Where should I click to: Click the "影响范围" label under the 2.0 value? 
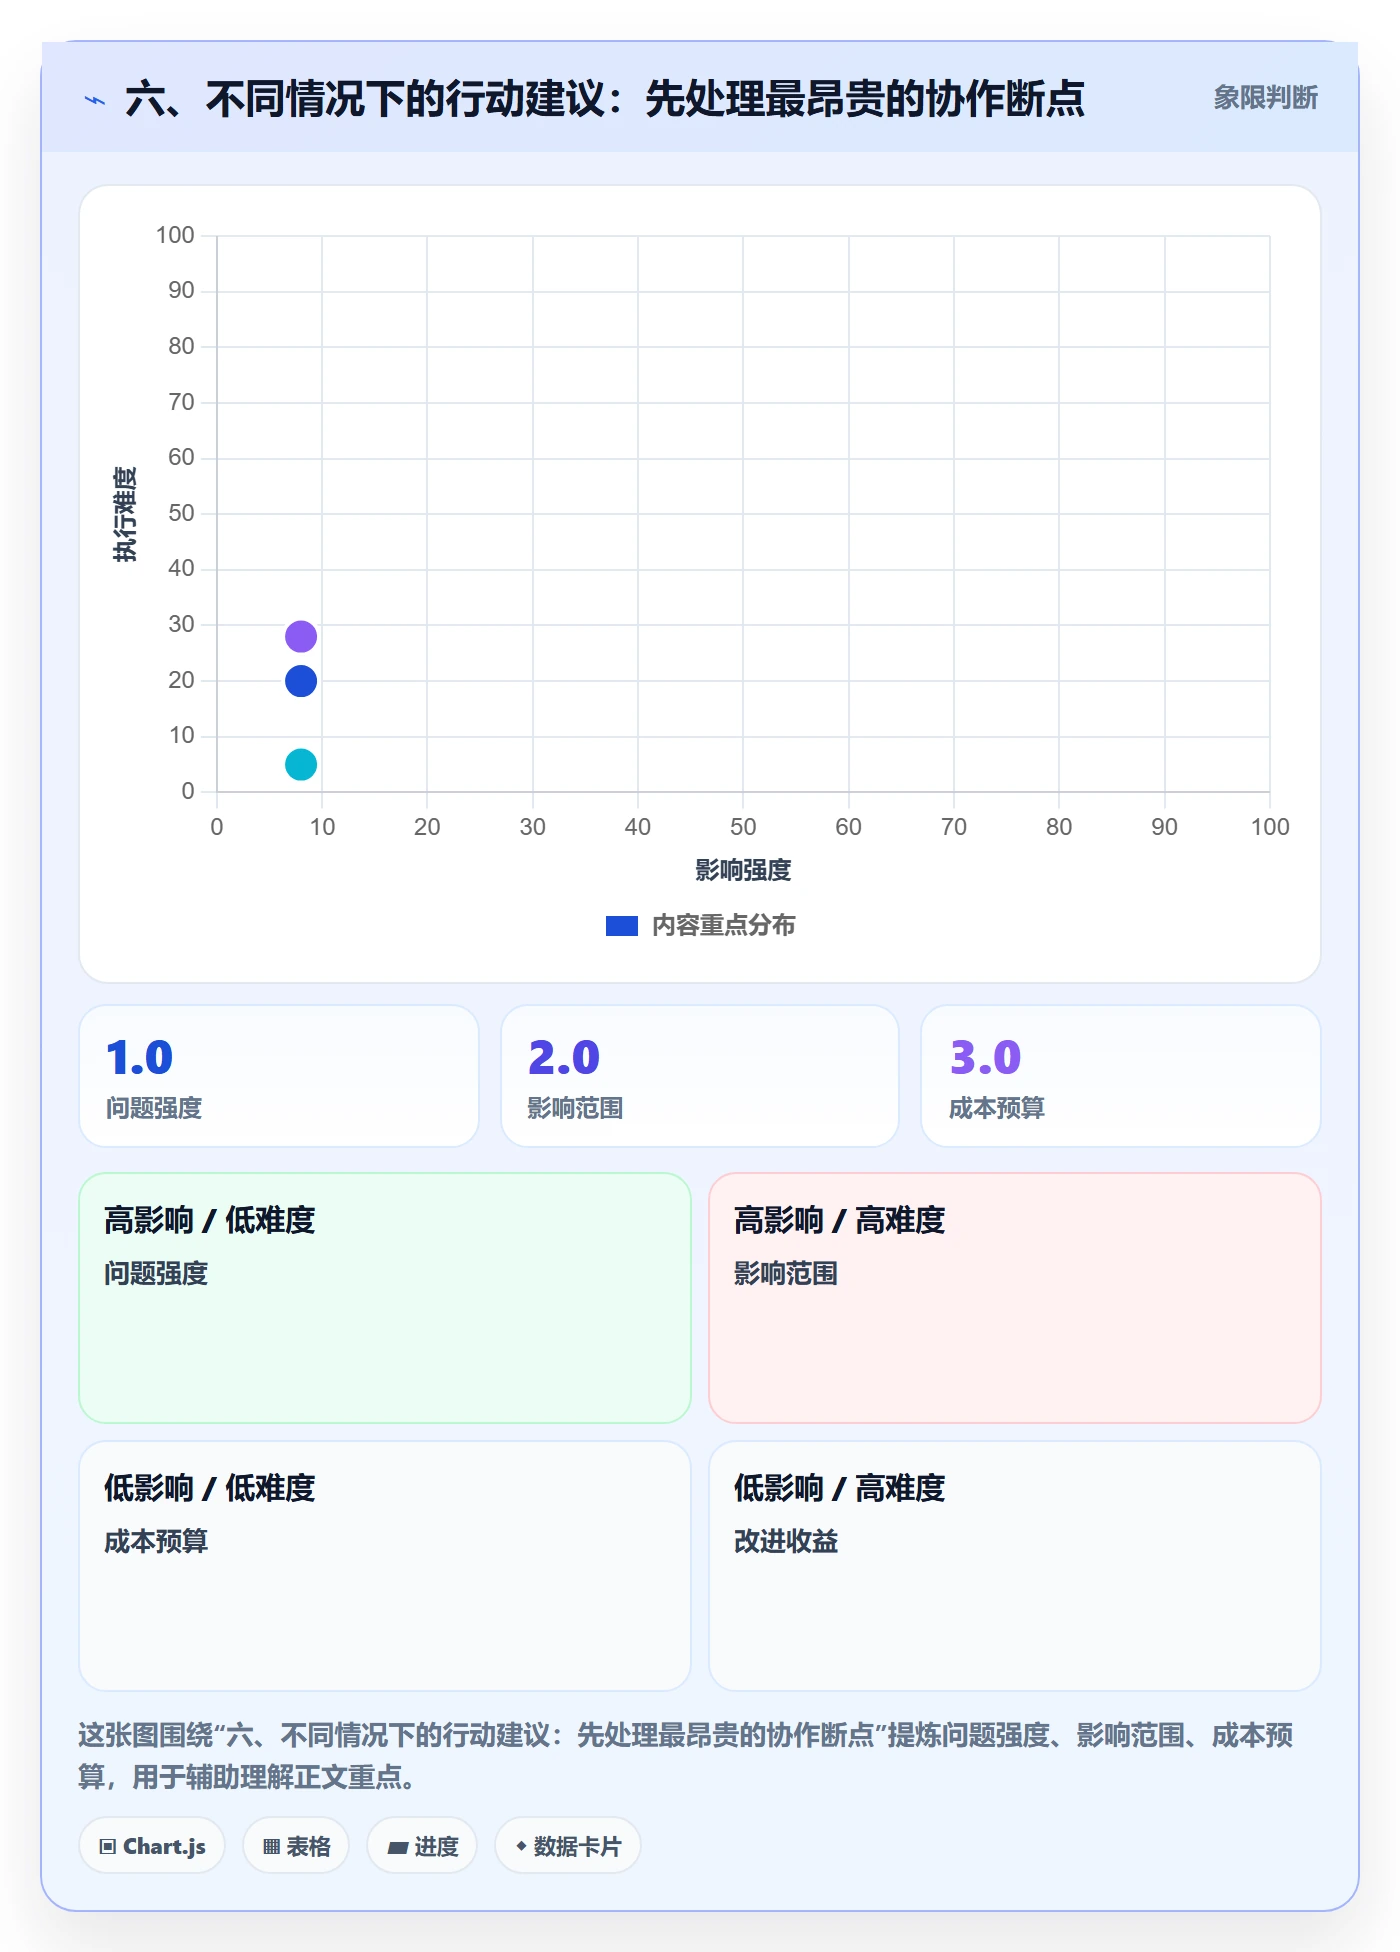(x=575, y=1108)
